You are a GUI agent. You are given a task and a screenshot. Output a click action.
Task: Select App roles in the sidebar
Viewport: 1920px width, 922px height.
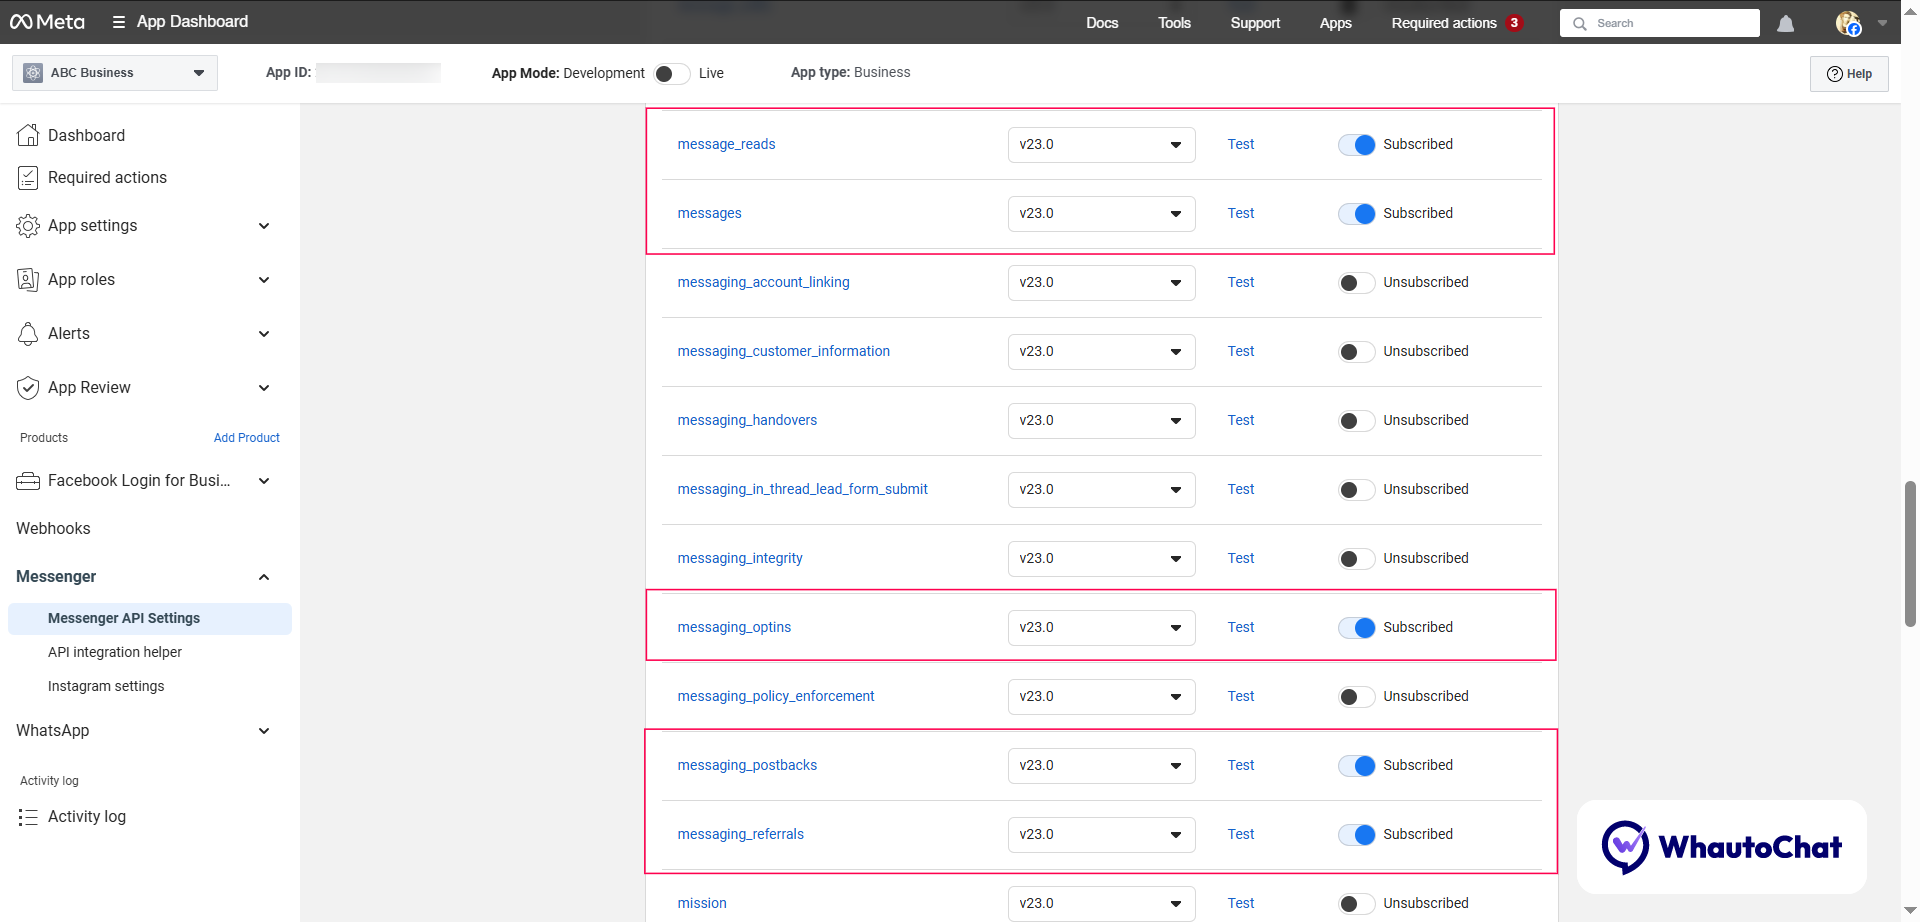pyautogui.click(x=81, y=279)
